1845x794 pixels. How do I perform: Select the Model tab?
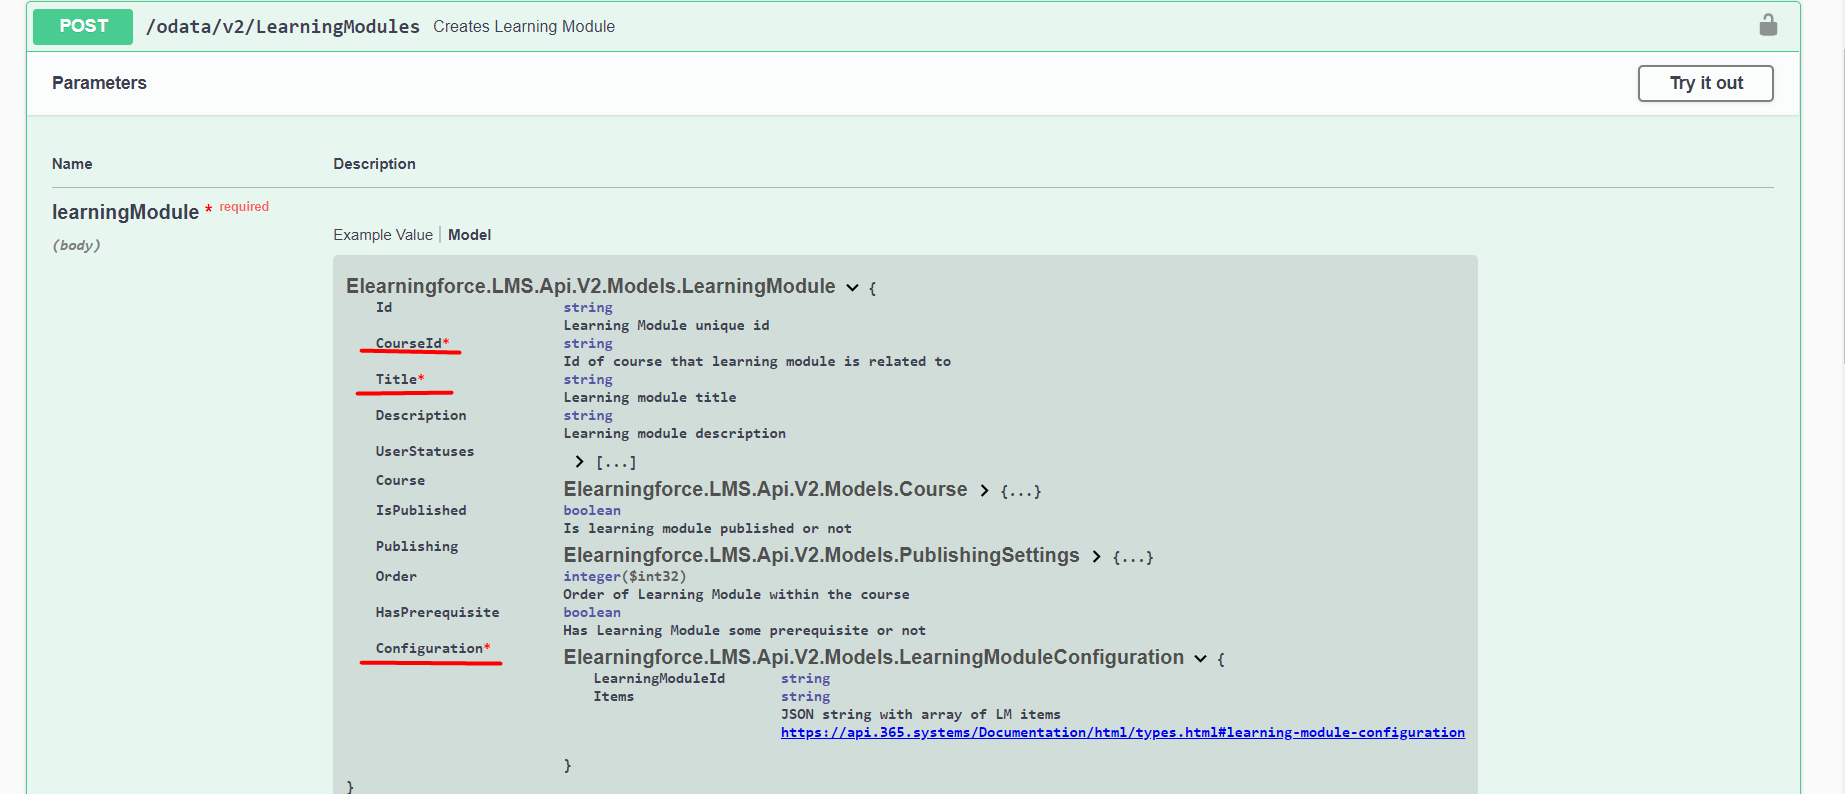click(469, 235)
